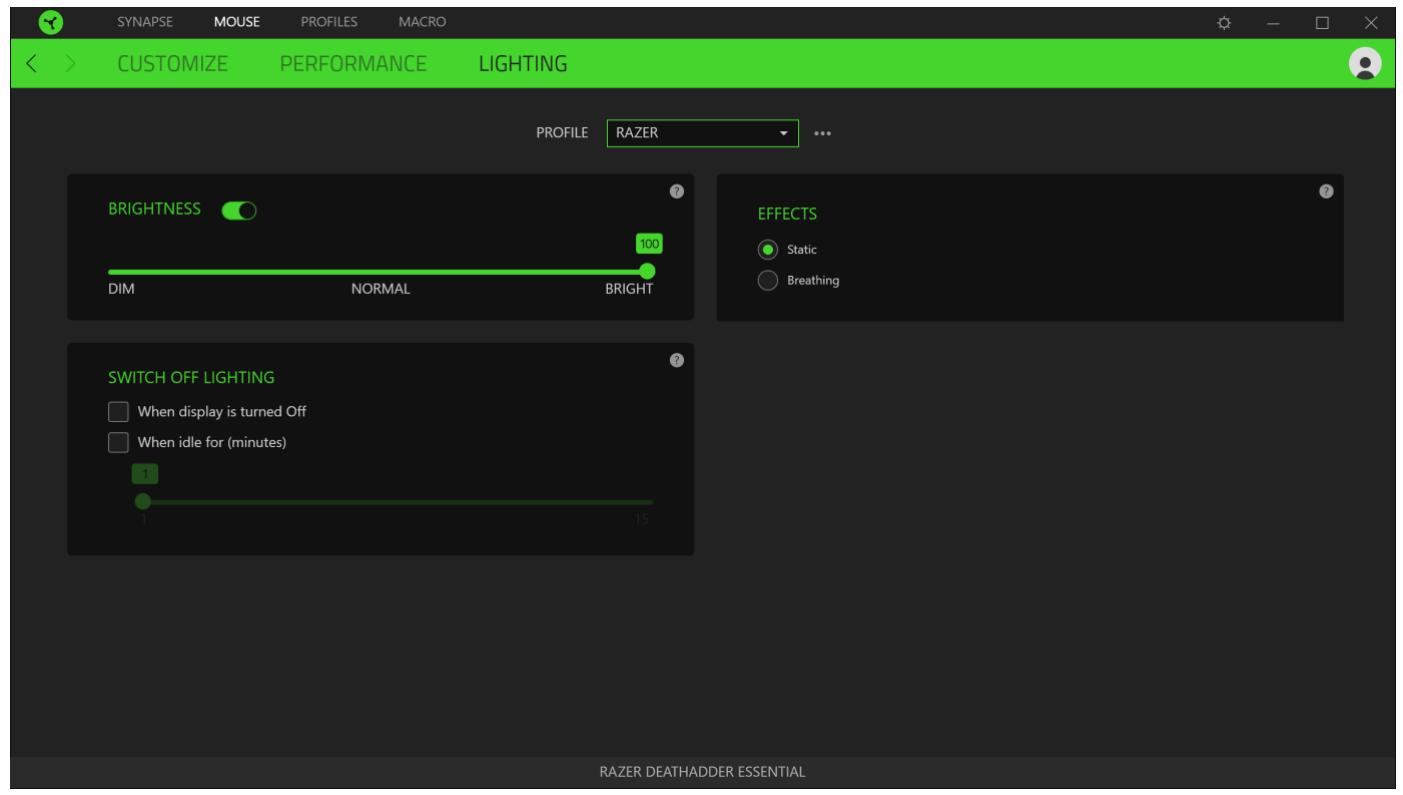Click the DIM brightness label
Image resolution: width=1403 pixels, height=795 pixels.
tap(120, 290)
